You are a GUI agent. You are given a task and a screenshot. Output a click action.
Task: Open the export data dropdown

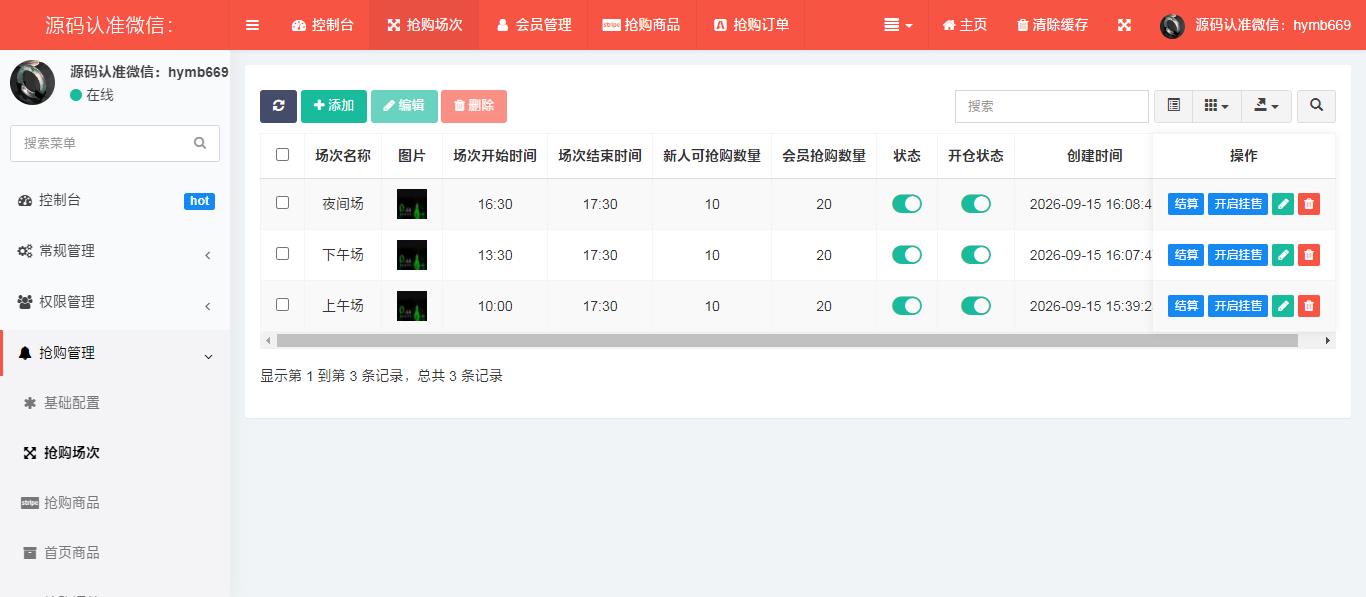tap(1266, 106)
